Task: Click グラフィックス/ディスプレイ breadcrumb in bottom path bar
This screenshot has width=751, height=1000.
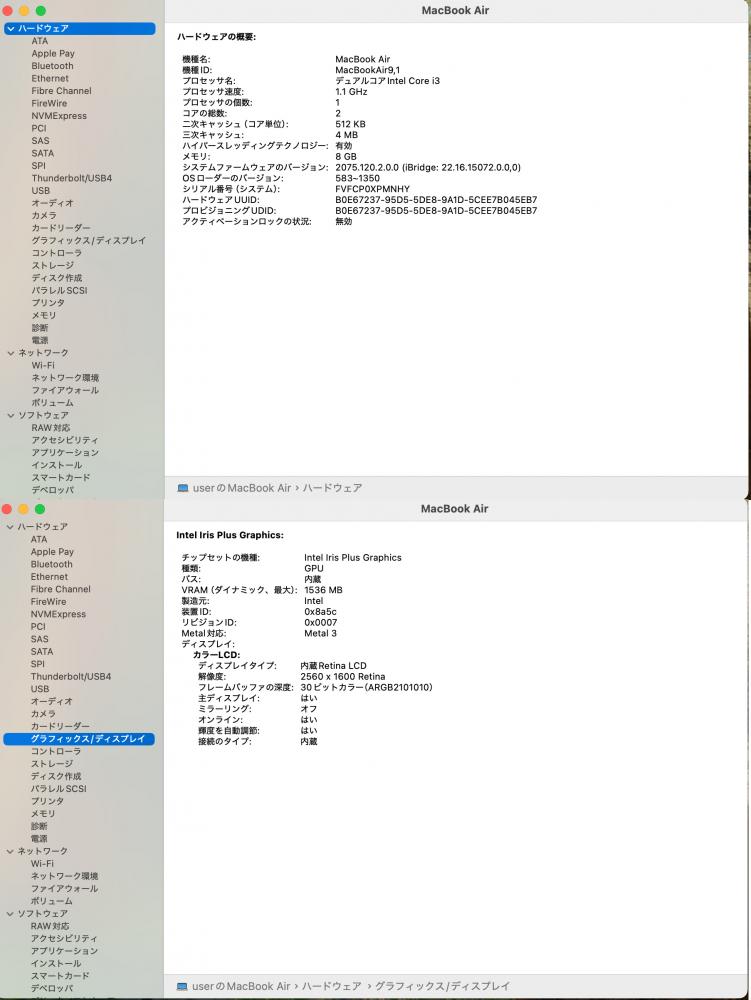Action: point(442,986)
